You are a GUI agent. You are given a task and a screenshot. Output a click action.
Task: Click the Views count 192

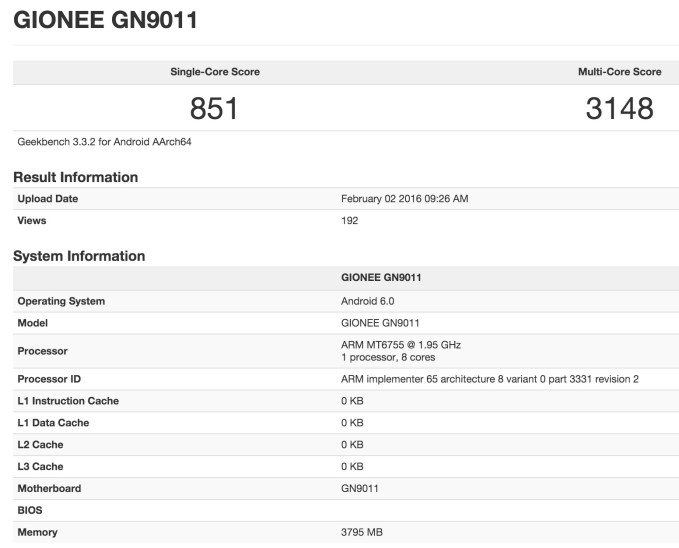(350, 220)
